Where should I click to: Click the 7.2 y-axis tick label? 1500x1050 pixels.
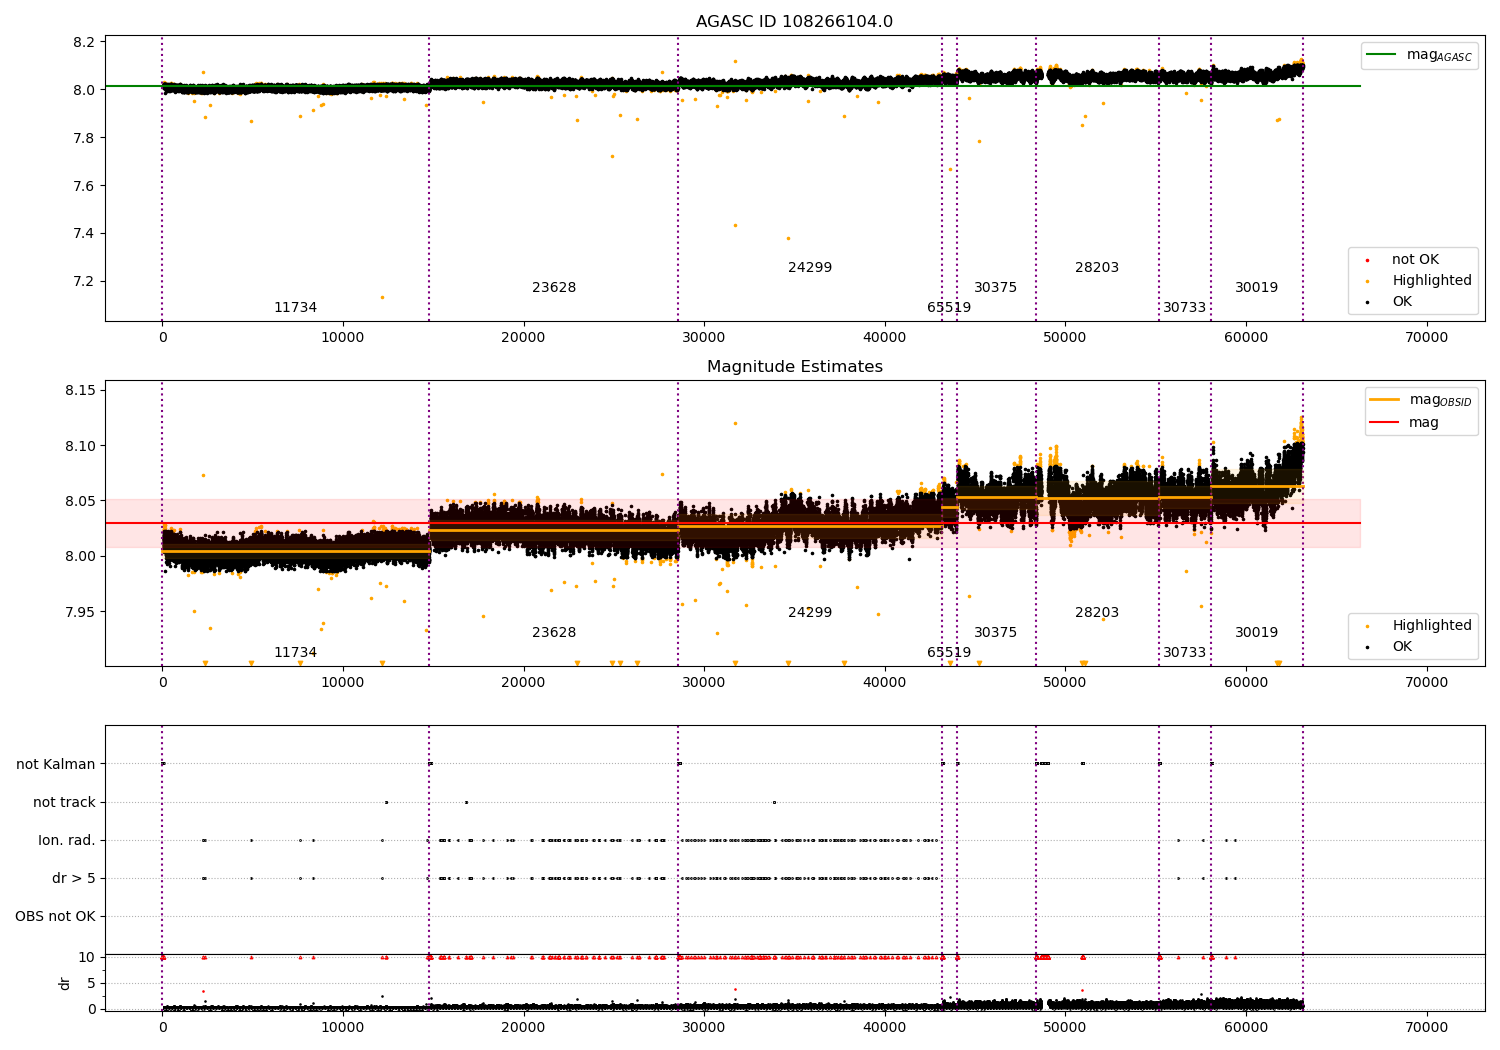click(x=84, y=282)
